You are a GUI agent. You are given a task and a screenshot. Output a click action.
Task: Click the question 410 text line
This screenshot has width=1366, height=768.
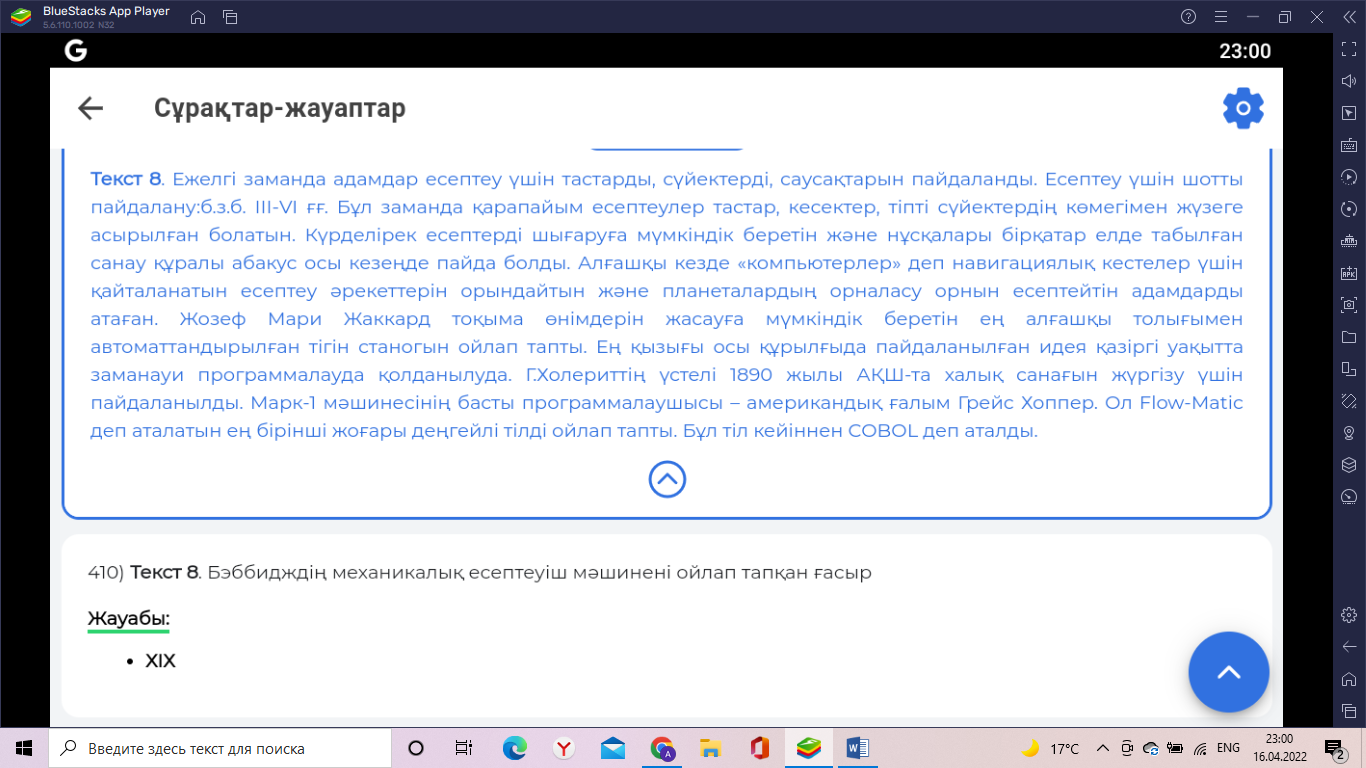480,573
